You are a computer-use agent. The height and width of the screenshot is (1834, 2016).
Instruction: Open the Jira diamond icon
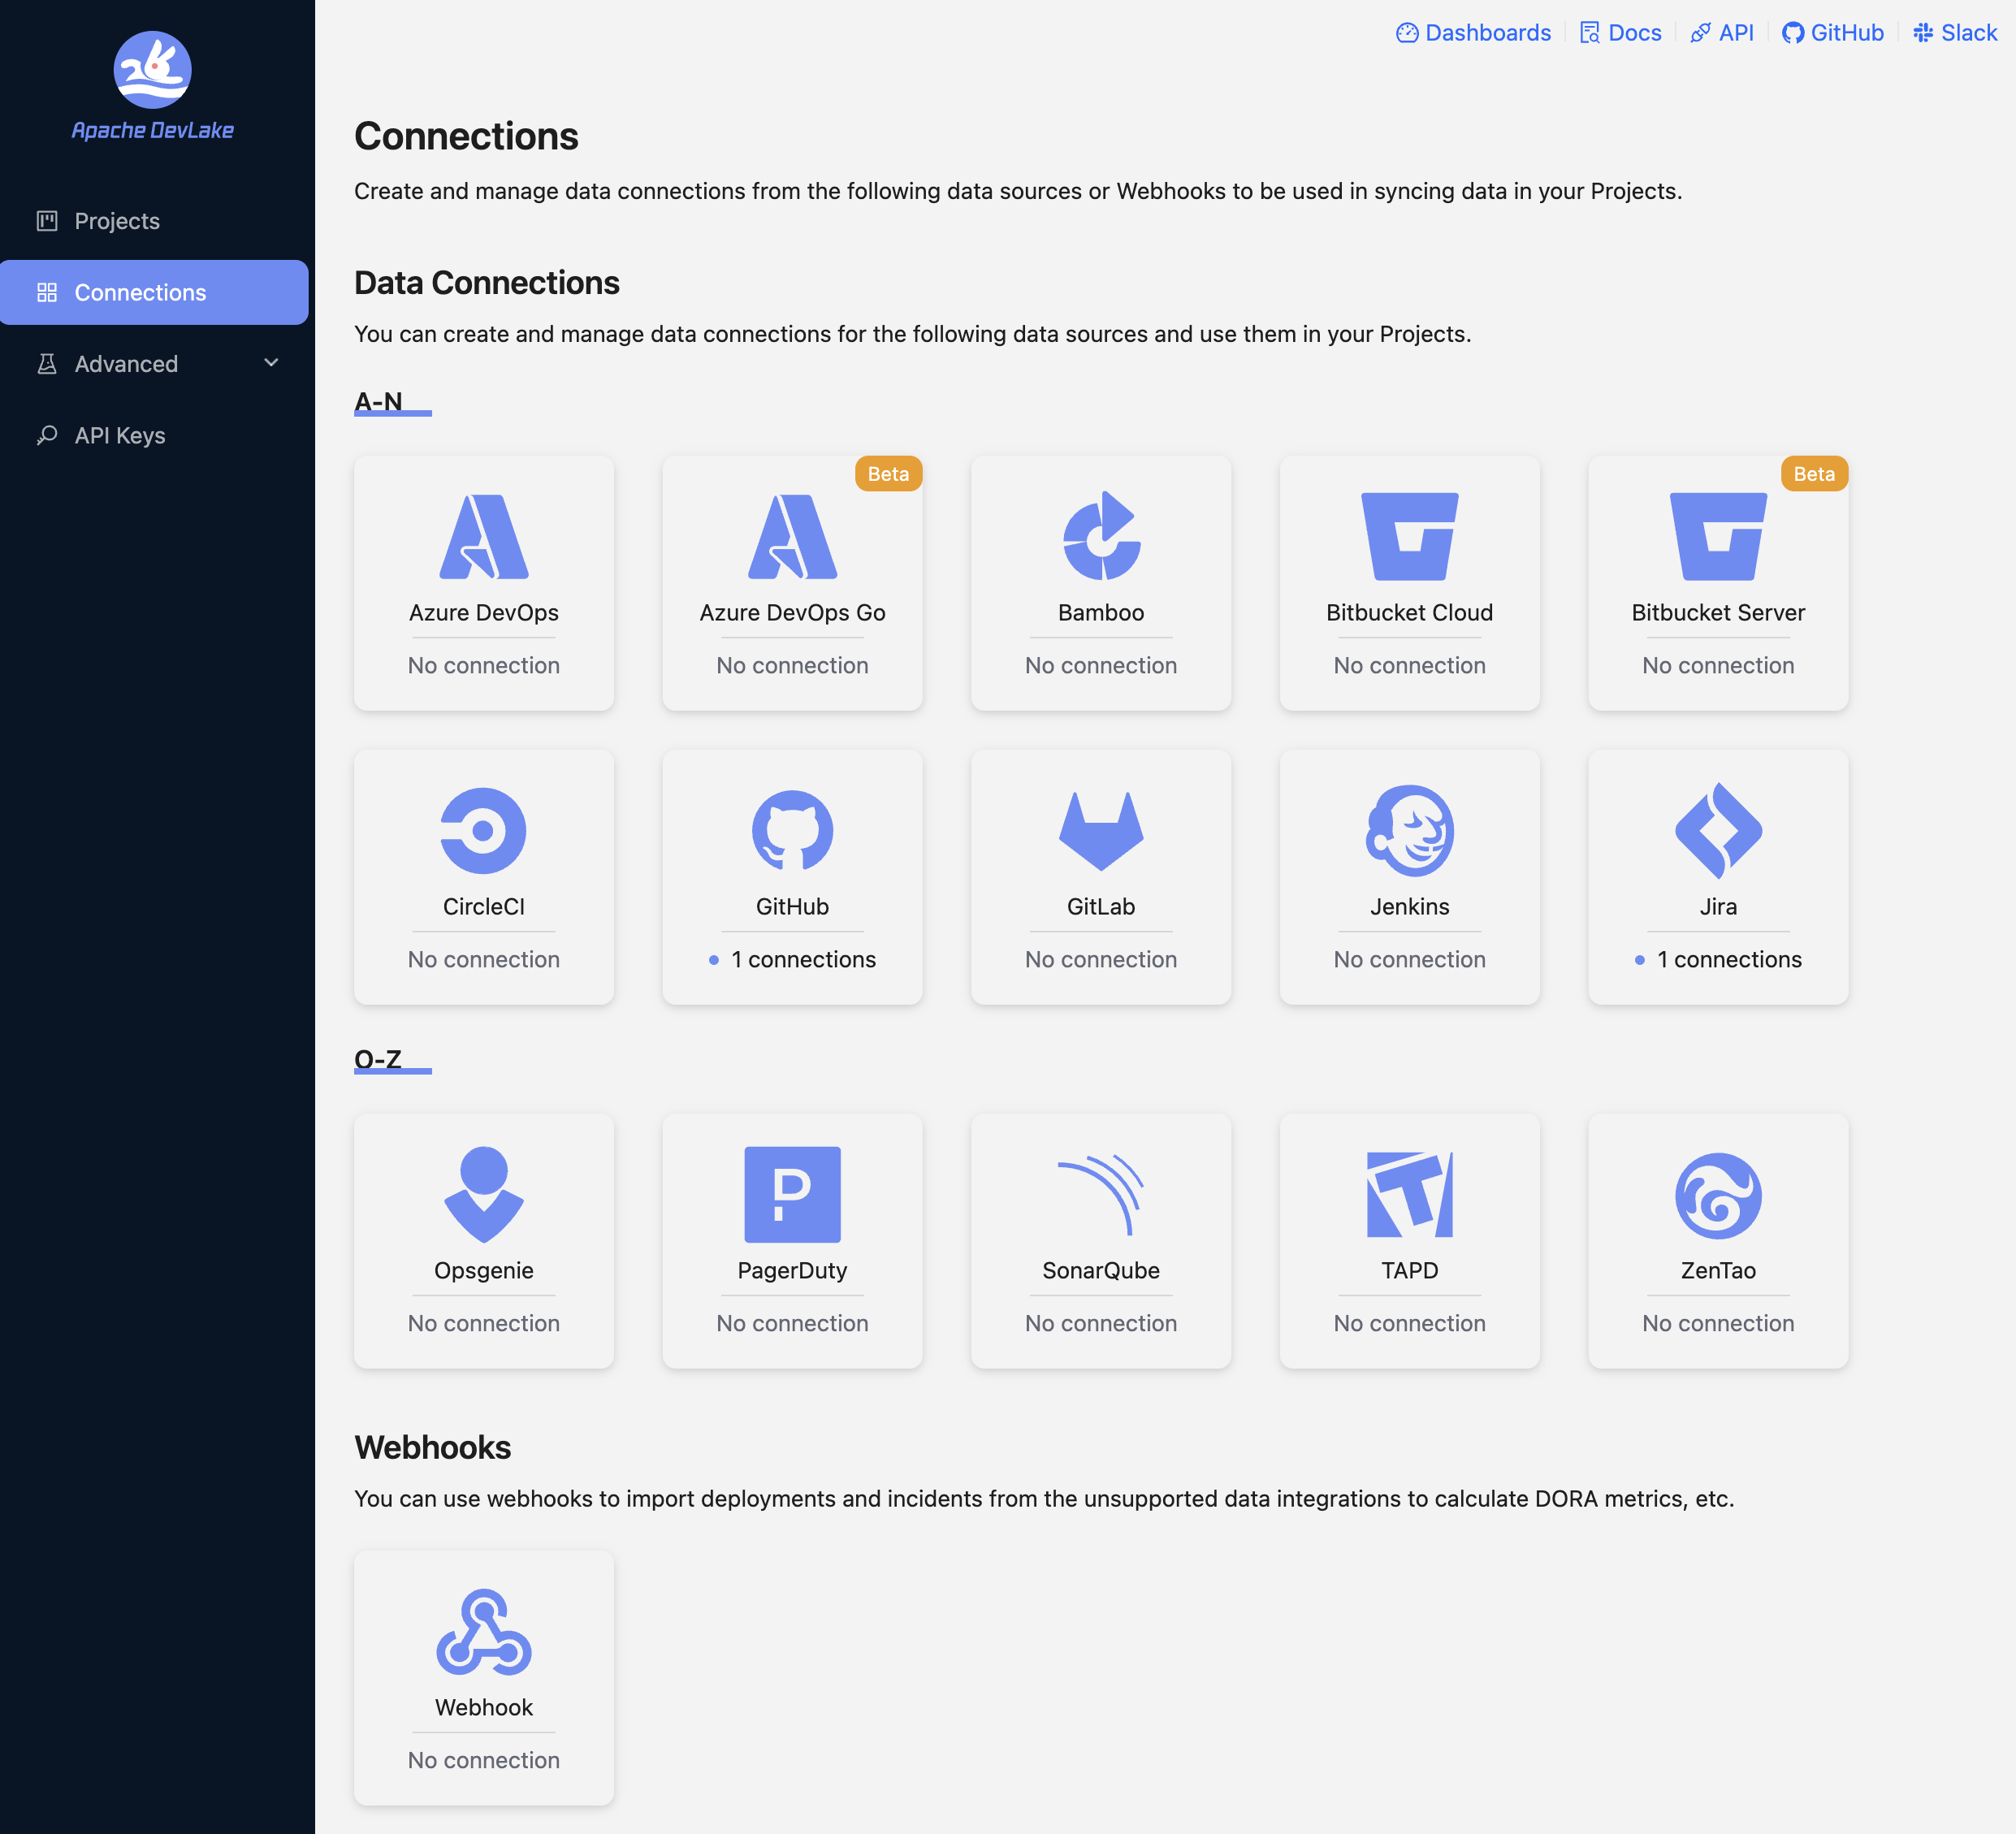[x=1718, y=830]
